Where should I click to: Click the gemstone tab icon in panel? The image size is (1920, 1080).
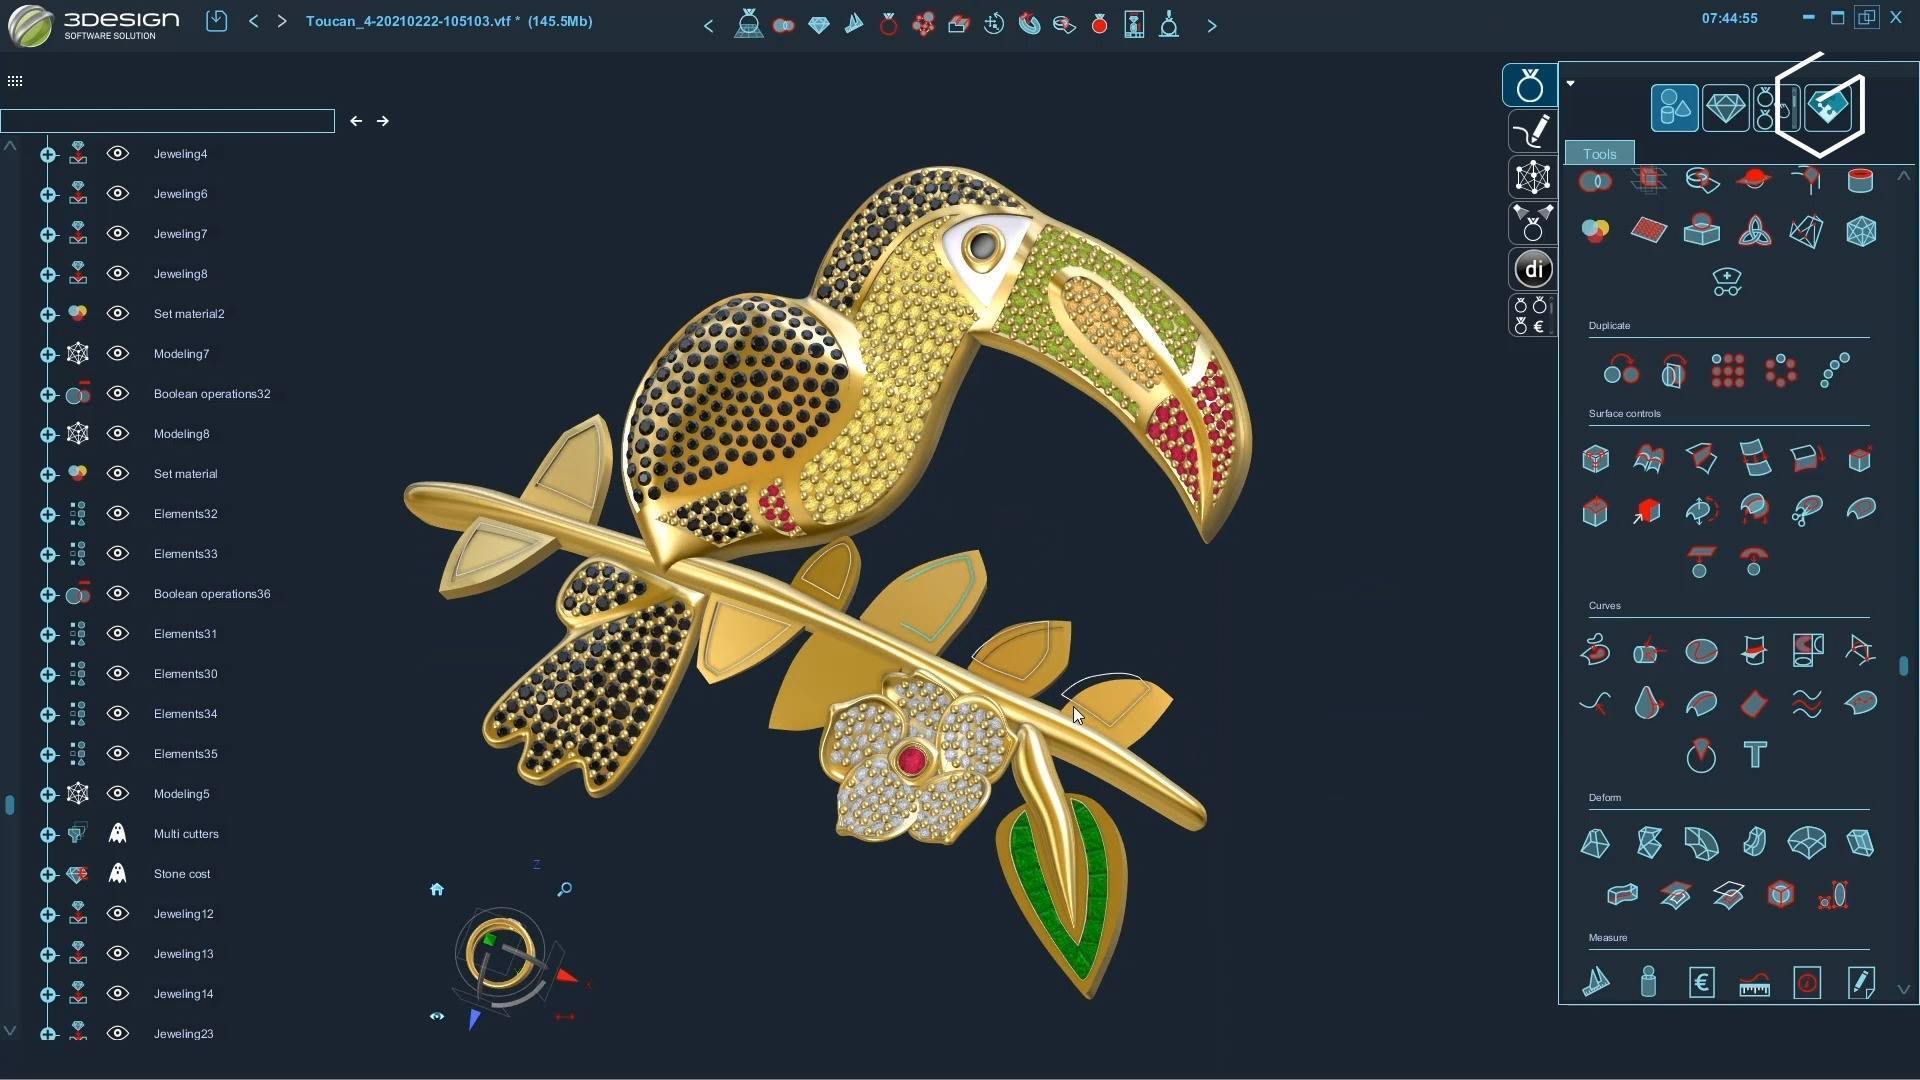(x=1725, y=108)
